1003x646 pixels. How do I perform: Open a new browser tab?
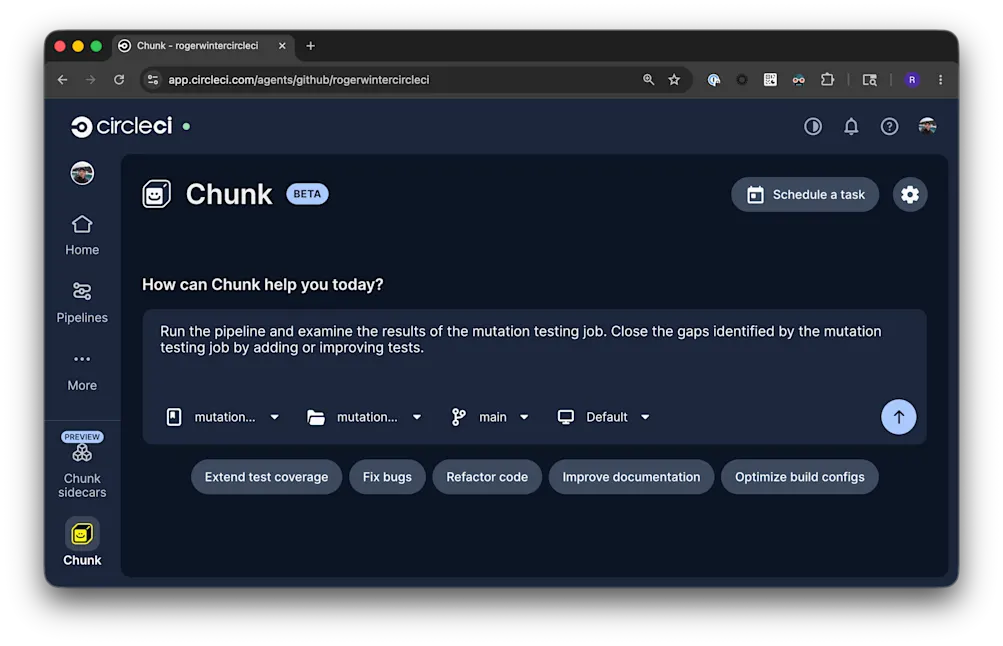tap(310, 46)
